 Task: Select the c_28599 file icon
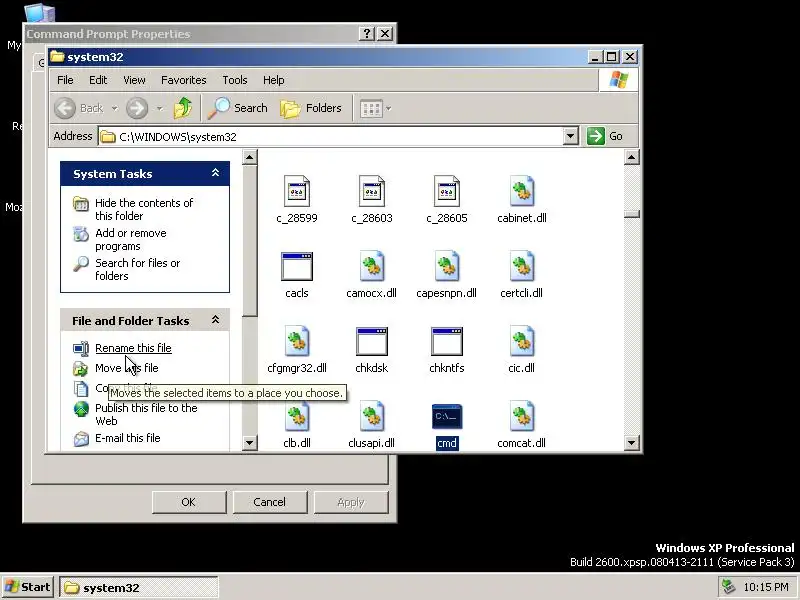click(297, 191)
